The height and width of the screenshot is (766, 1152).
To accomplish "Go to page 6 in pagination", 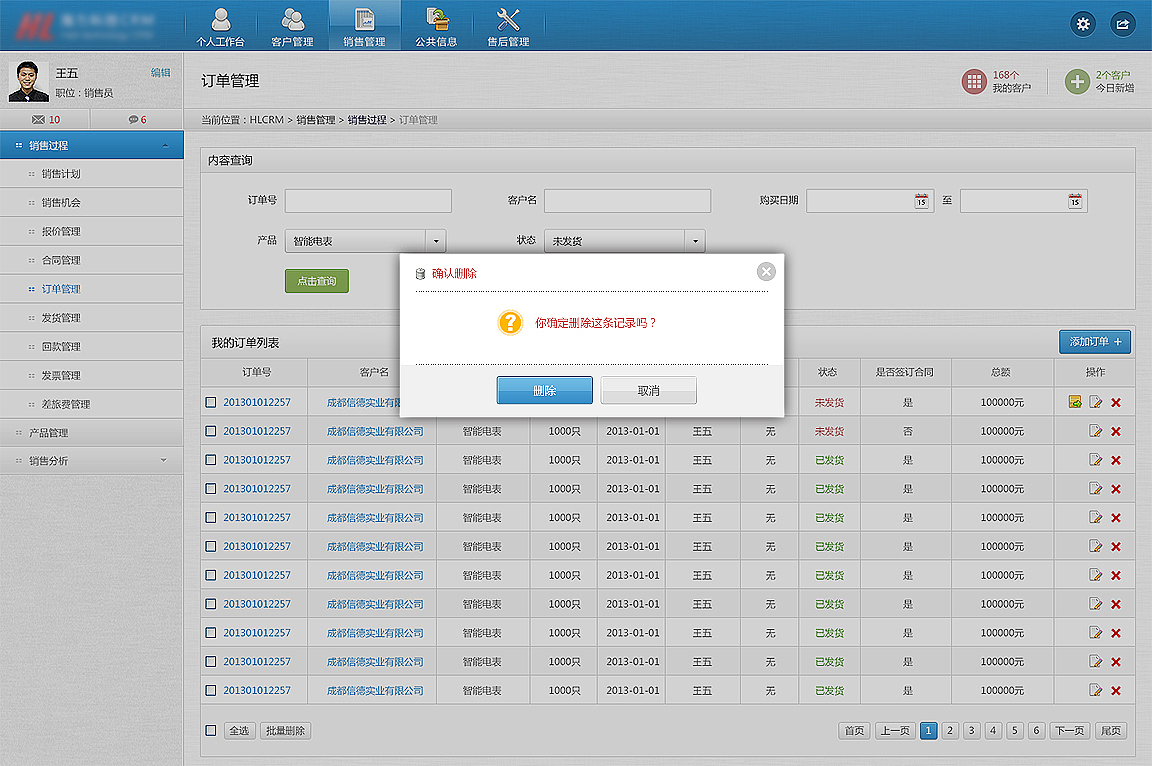I will 1036,731.
